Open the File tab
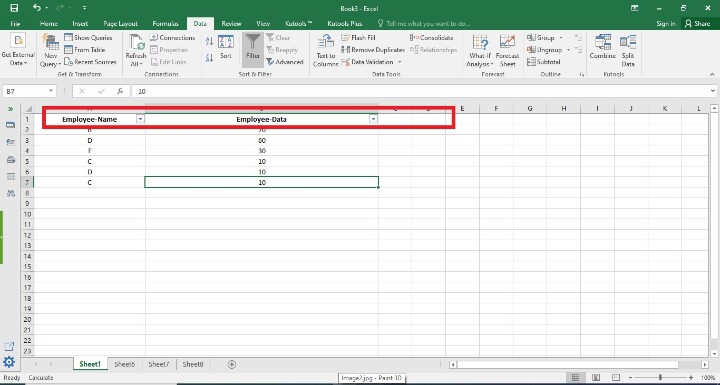Screen dimensions: 720x385 pos(15,23)
